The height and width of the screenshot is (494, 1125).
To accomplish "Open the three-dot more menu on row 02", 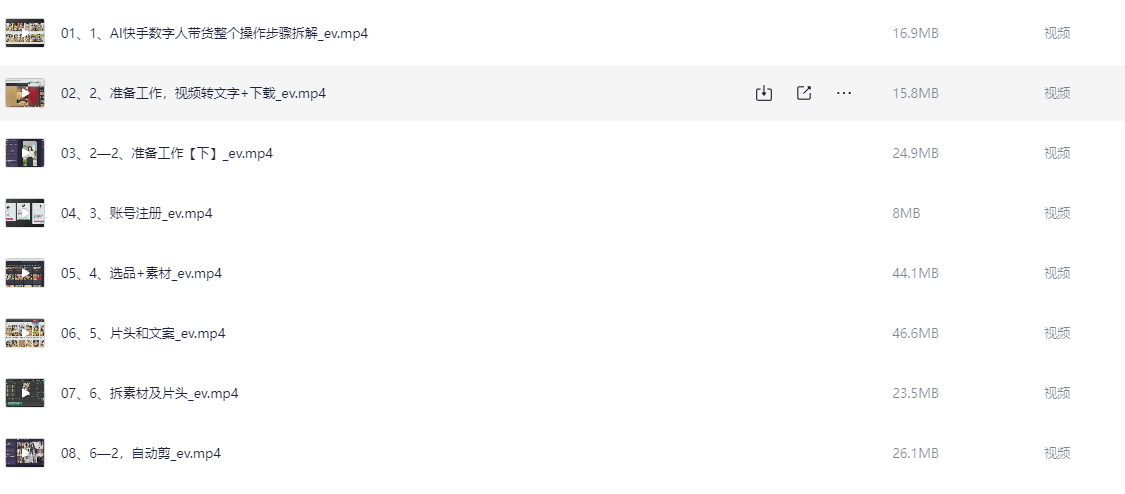I will pyautogui.click(x=844, y=93).
